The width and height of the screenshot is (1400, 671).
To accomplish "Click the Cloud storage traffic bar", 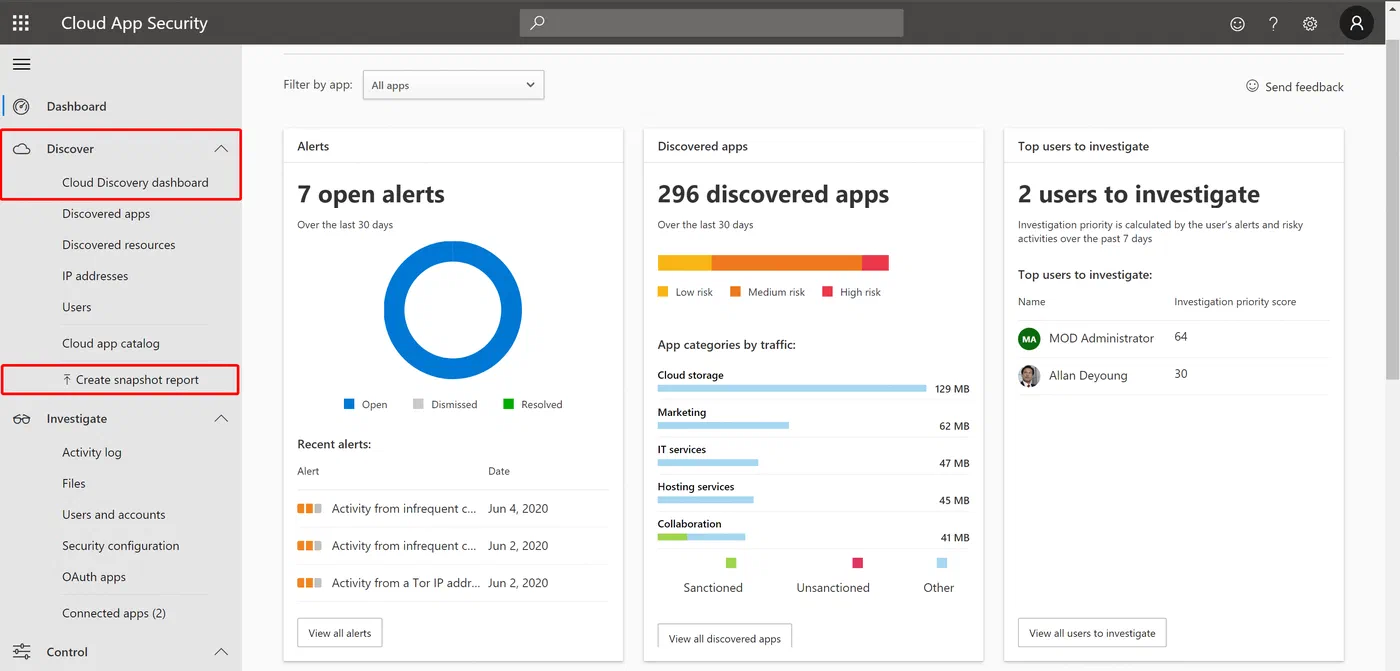I will [x=792, y=388].
